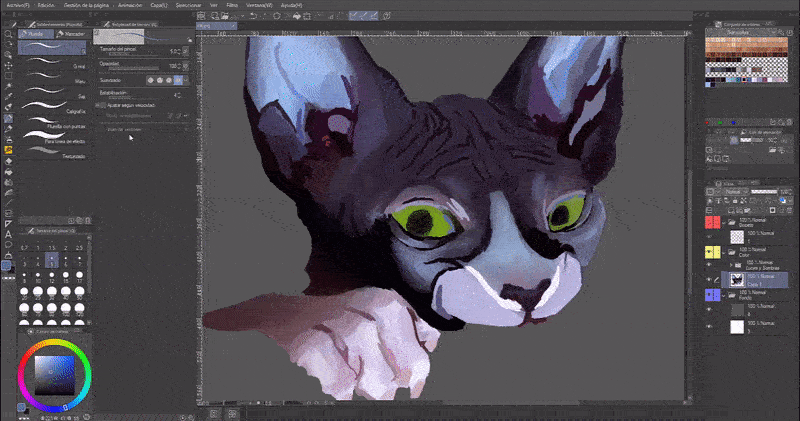Image resolution: width=800 pixels, height=421 pixels.
Task: Toggle 'Ajustar según velocidad' checkbox
Action: [x=101, y=105]
